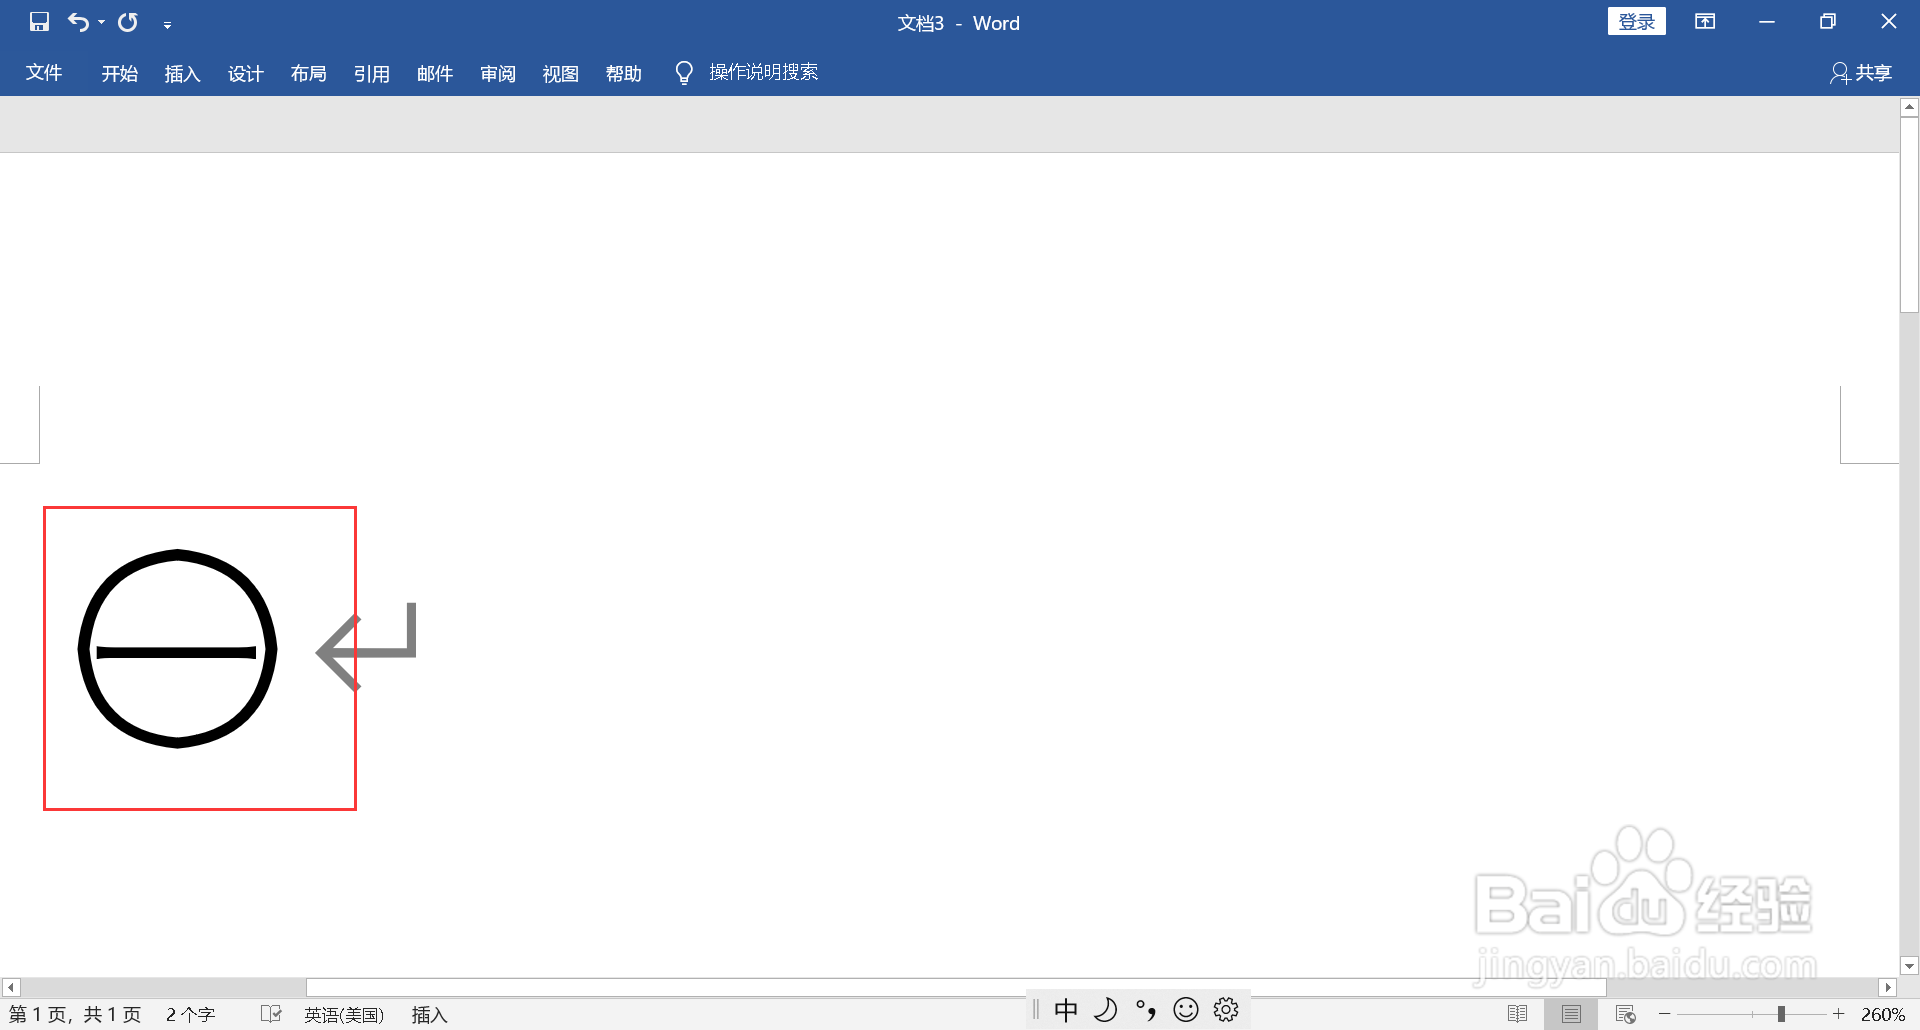
Task: Open IME emoji smiley icon
Action: coord(1186,1010)
